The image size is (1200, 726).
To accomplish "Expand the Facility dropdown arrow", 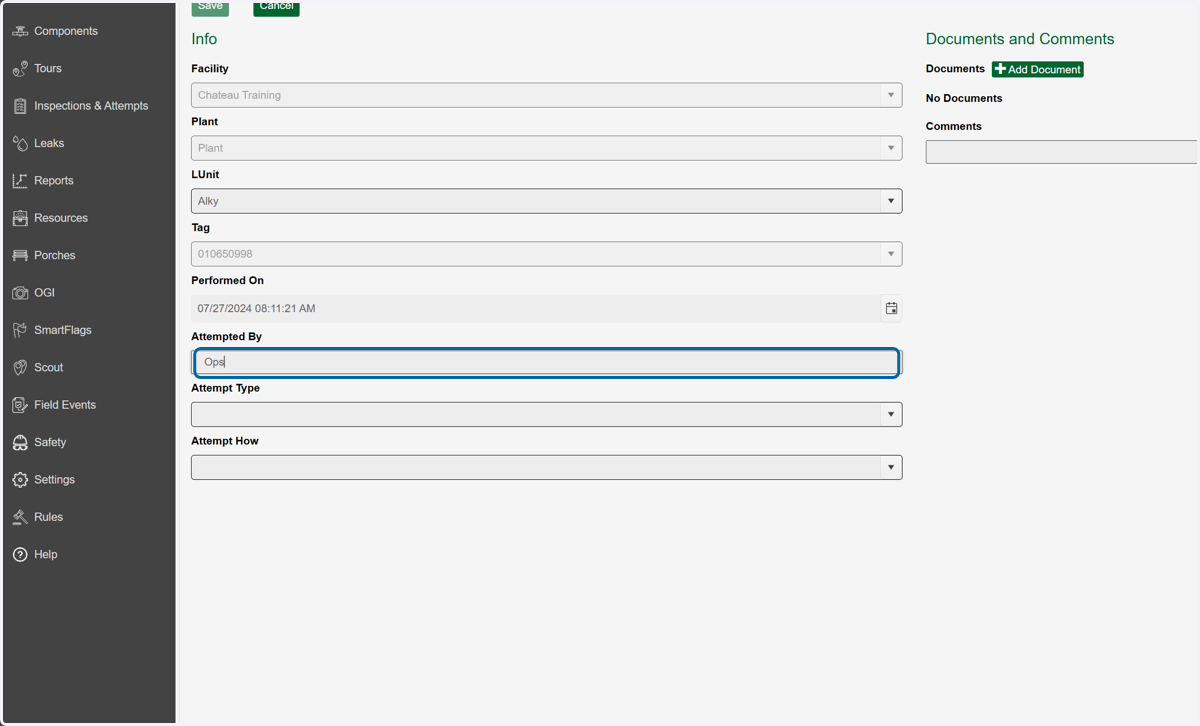I will pyautogui.click(x=891, y=95).
